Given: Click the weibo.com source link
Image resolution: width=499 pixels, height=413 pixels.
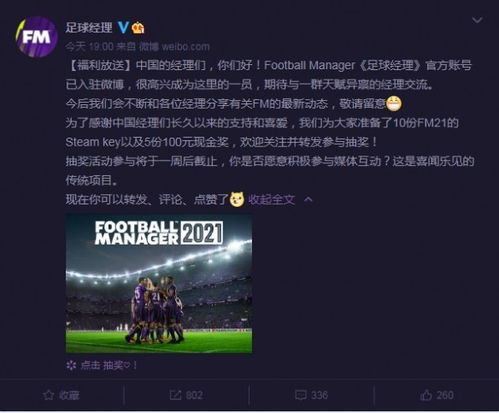Looking at the screenshot, I should click(185, 47).
